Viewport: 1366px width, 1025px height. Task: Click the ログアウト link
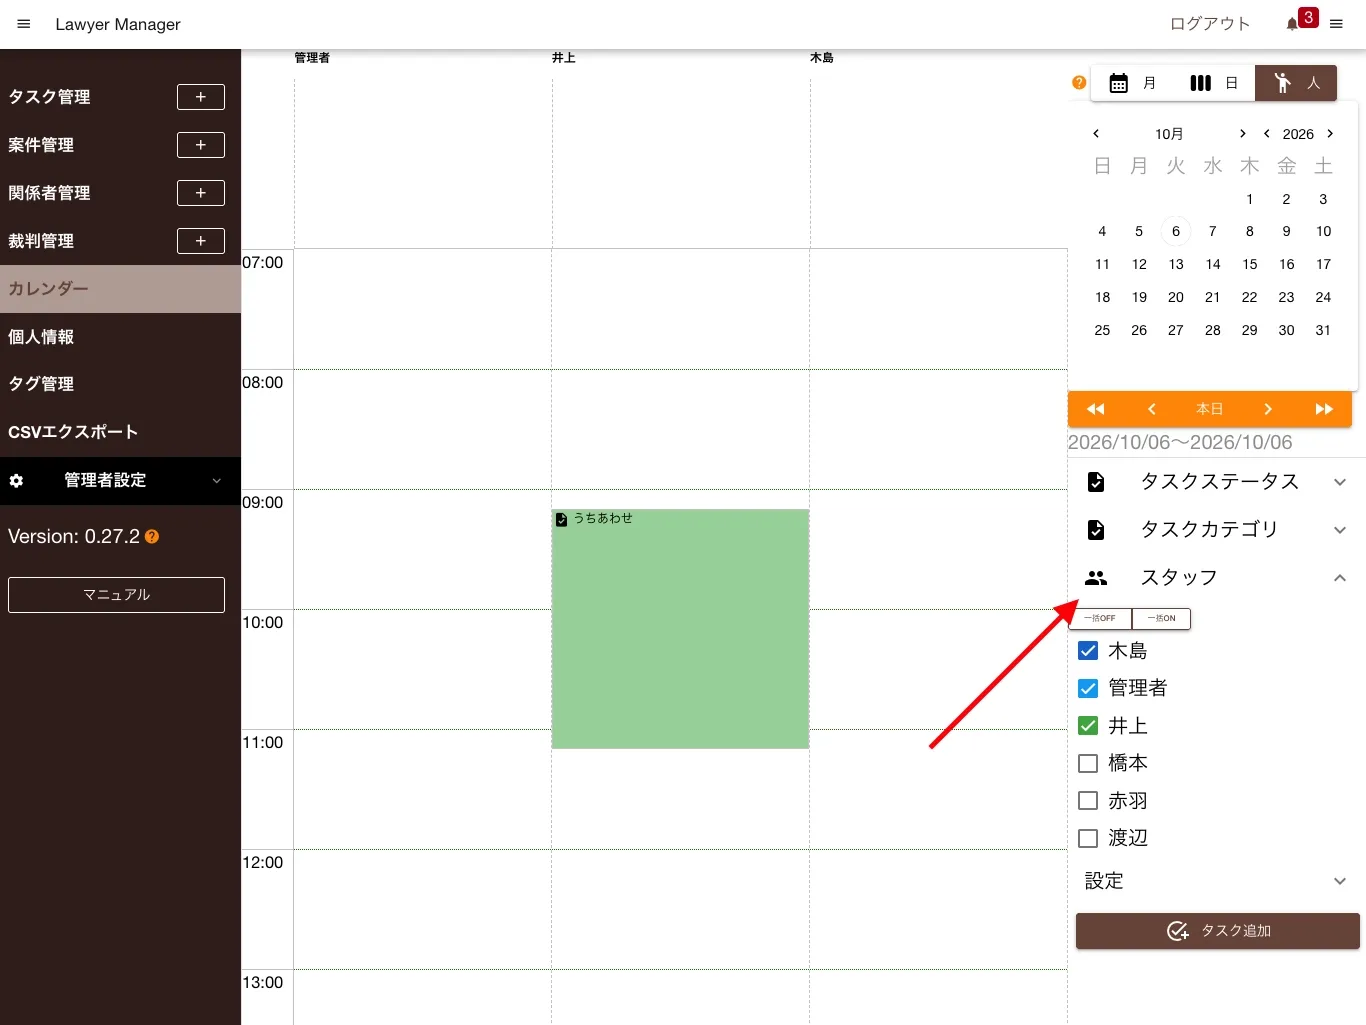pyautogui.click(x=1210, y=24)
